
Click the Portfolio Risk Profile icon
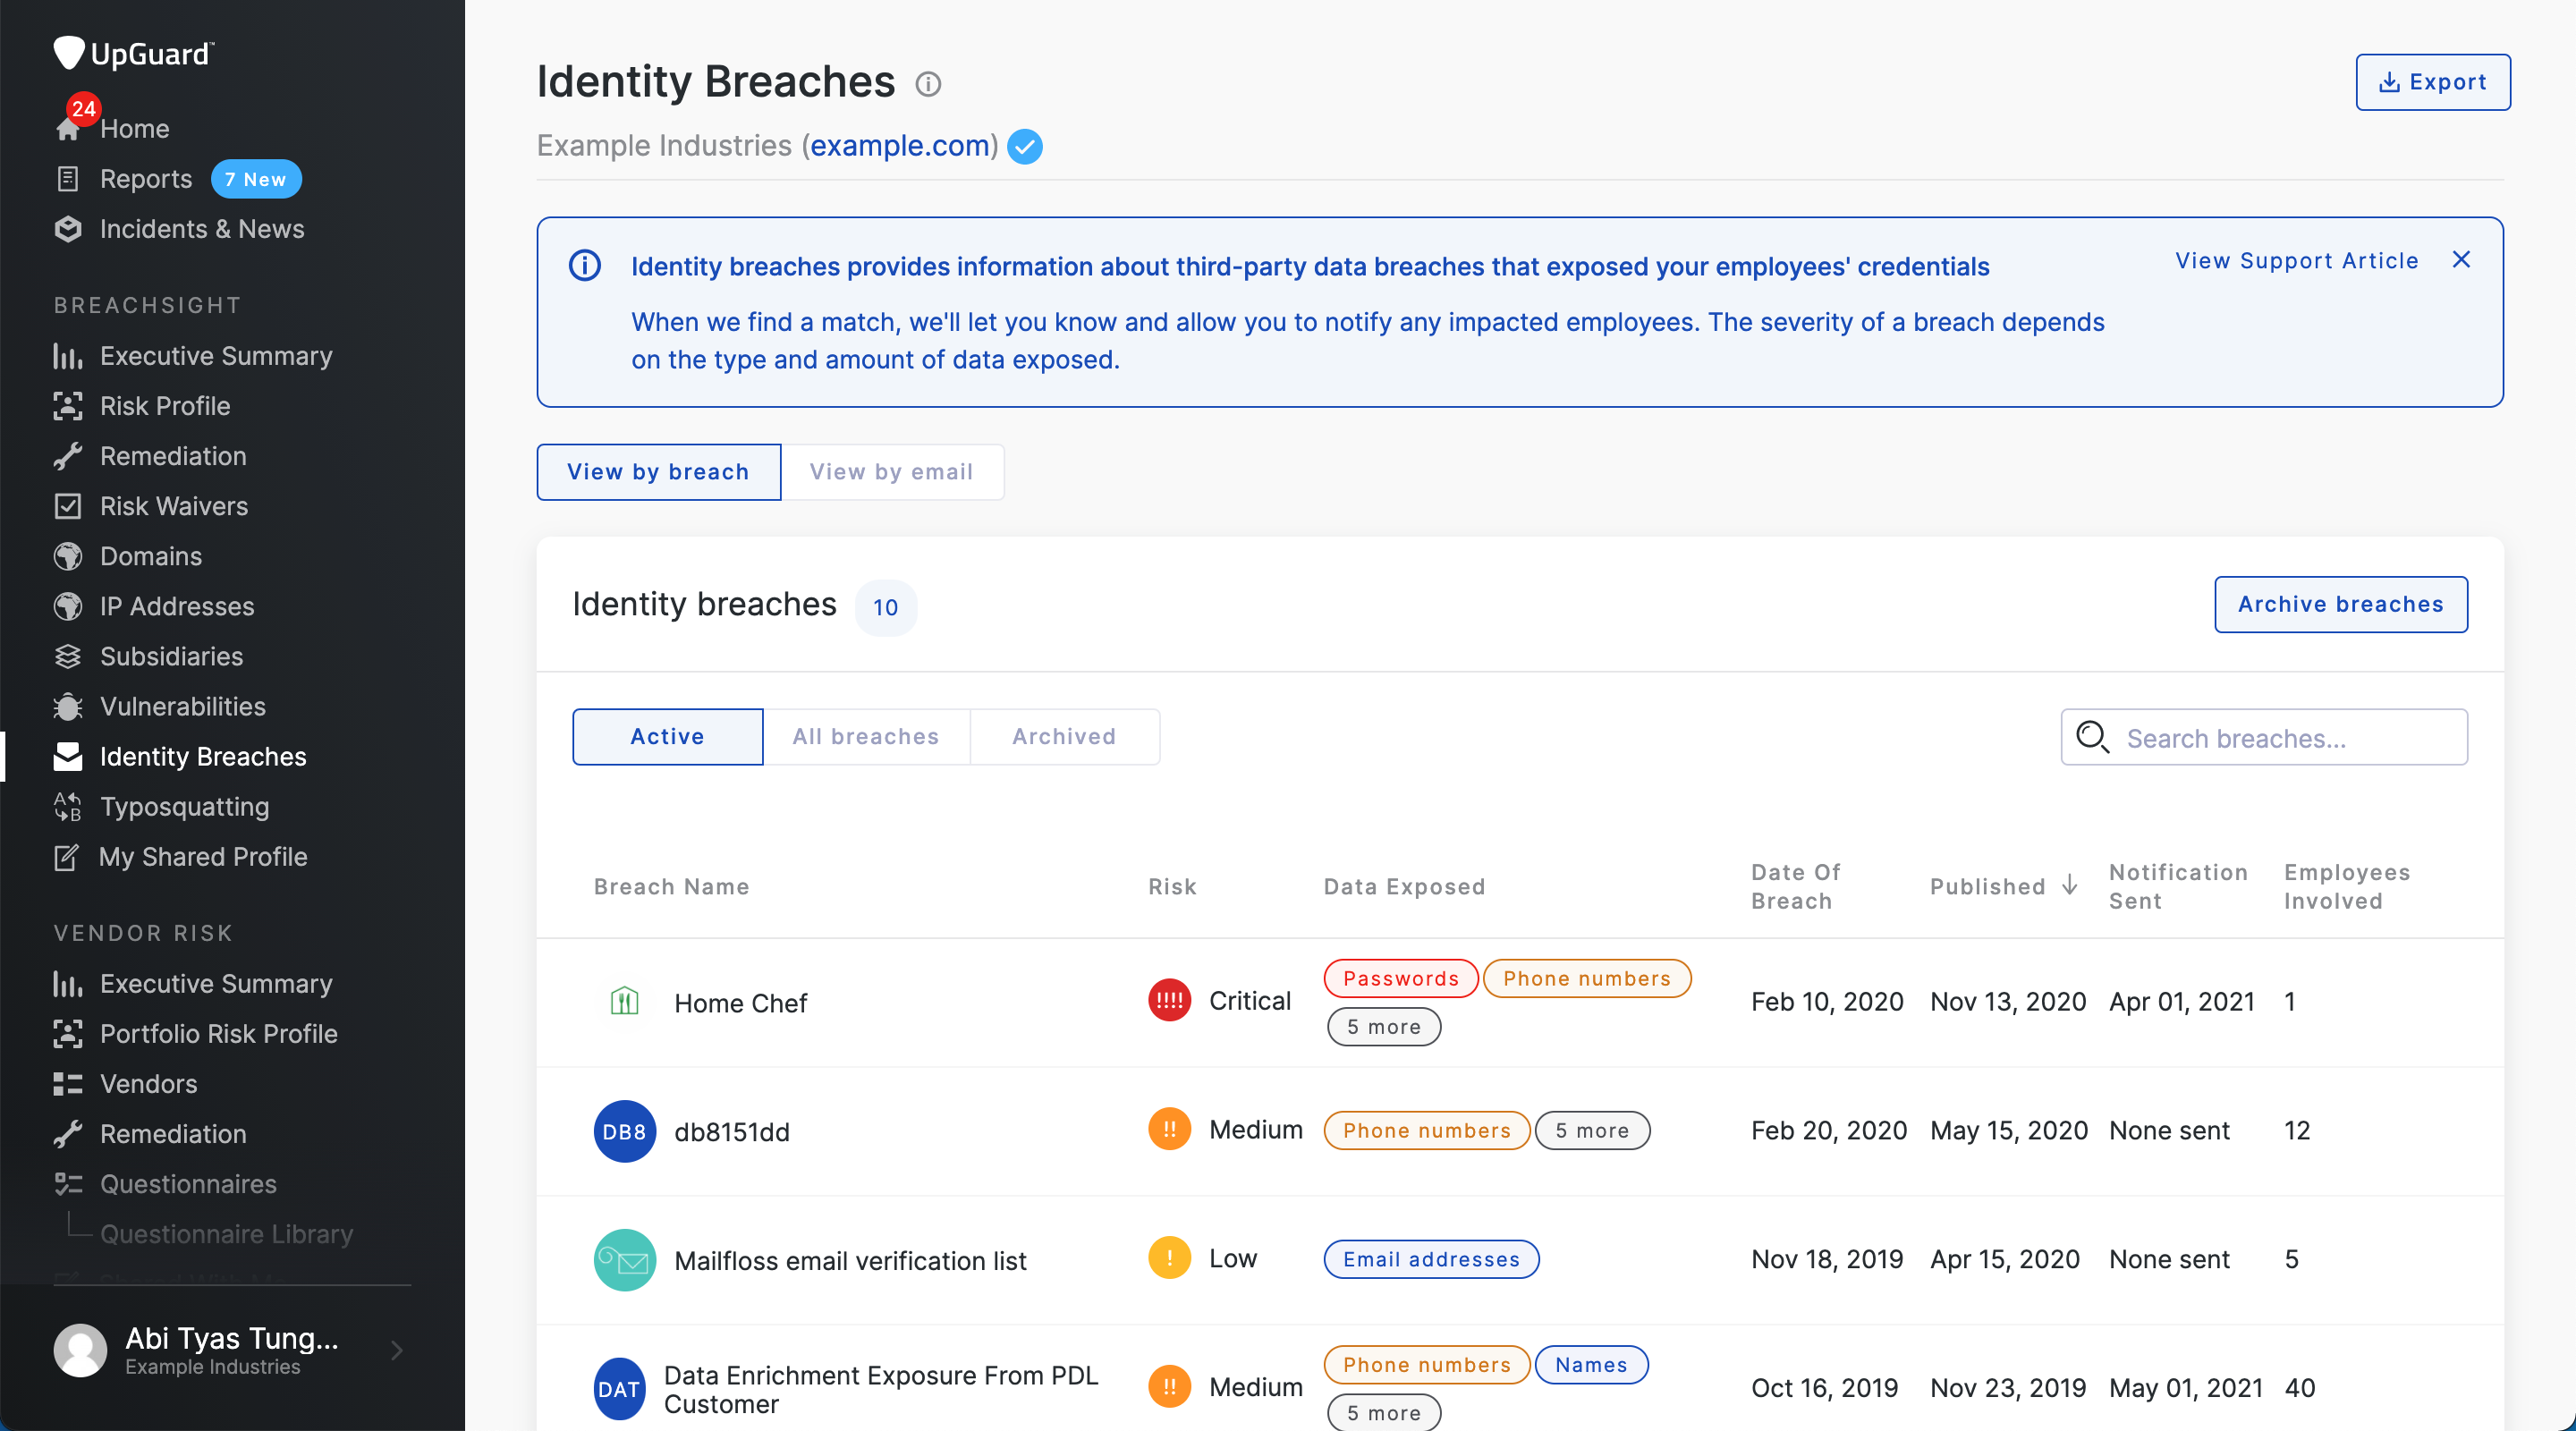68,1034
